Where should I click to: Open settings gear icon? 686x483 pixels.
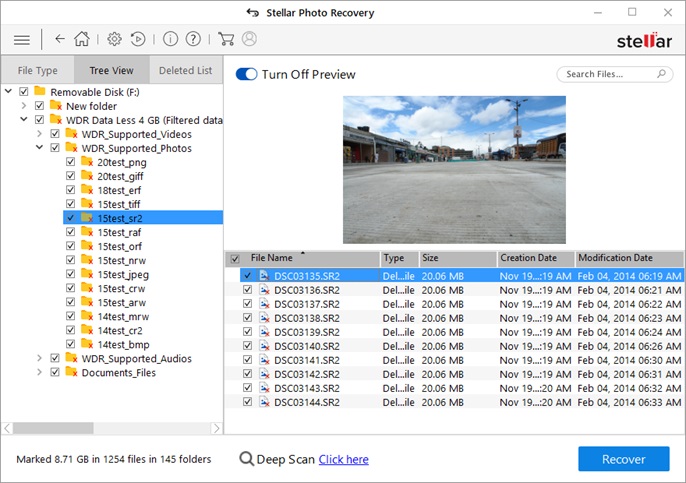[x=114, y=39]
